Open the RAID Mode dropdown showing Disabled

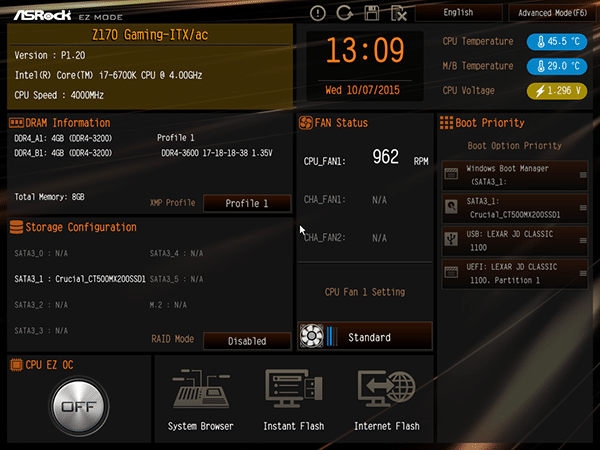coord(247,341)
